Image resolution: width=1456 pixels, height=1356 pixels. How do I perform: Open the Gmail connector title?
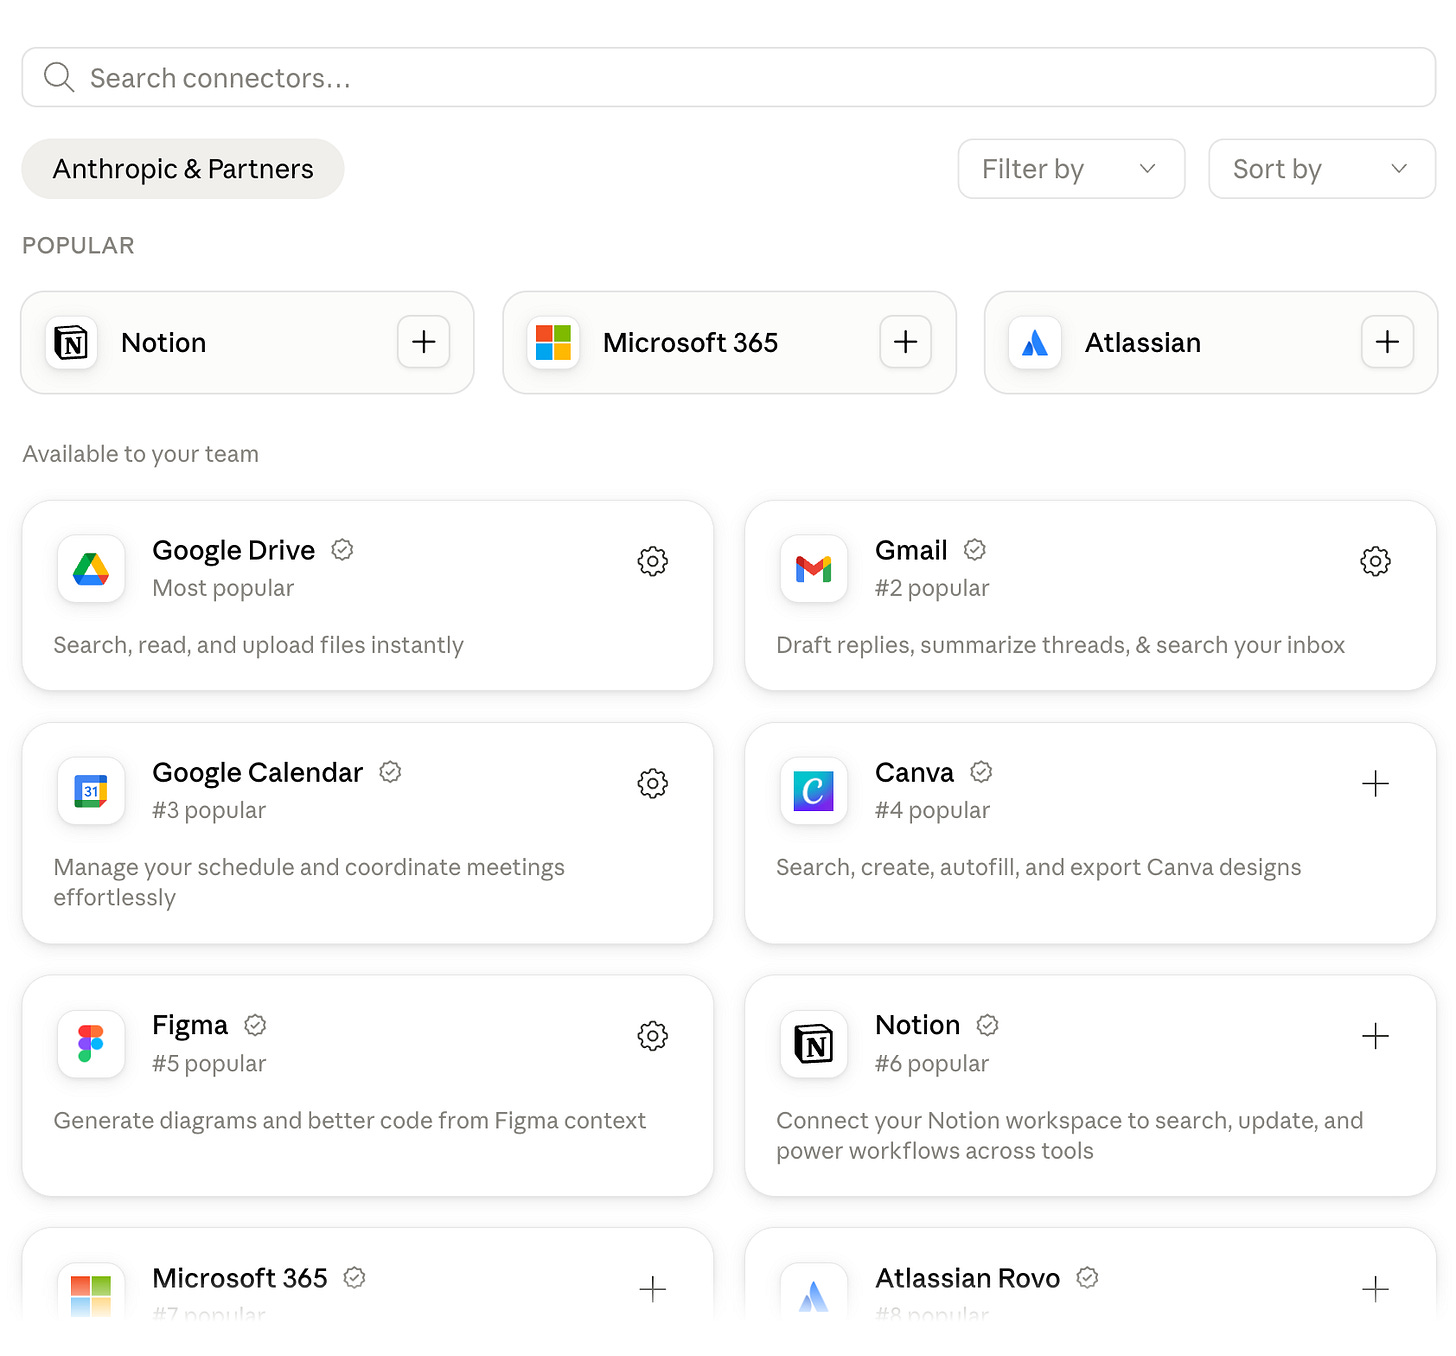pos(911,550)
